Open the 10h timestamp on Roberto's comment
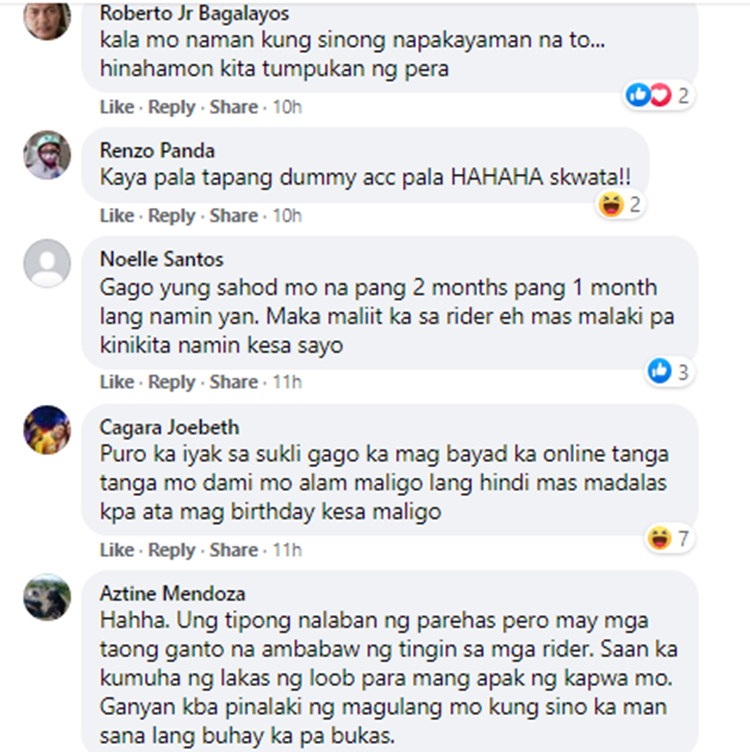This screenshot has width=750, height=752. click(287, 106)
